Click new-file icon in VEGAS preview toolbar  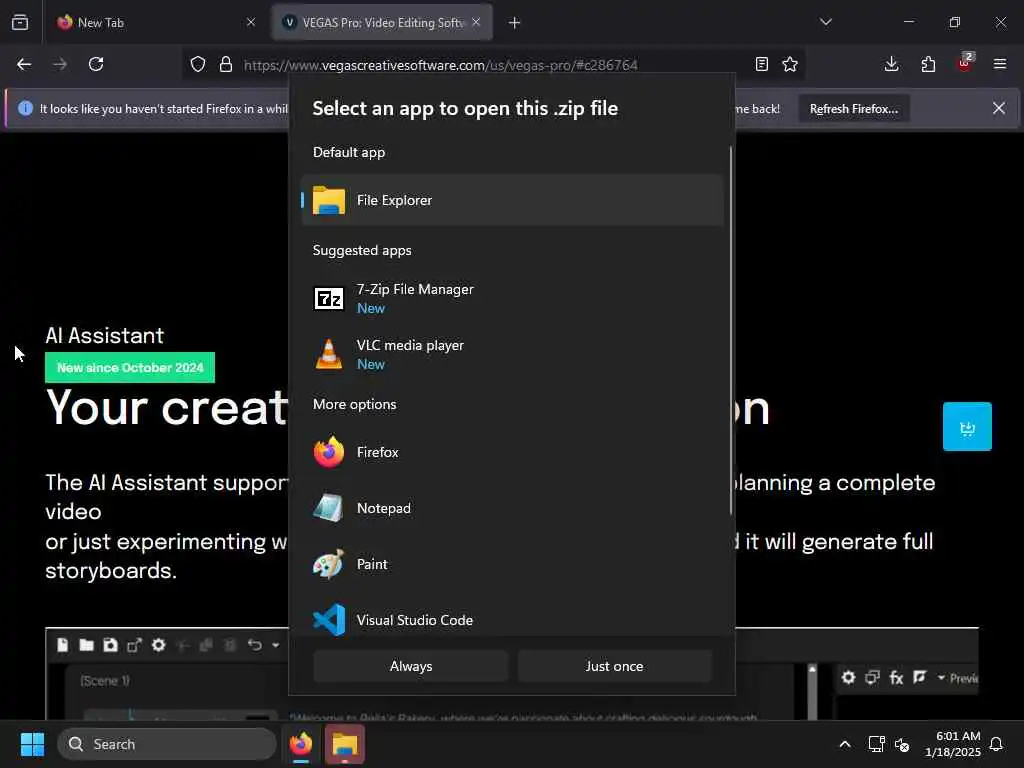click(x=63, y=645)
